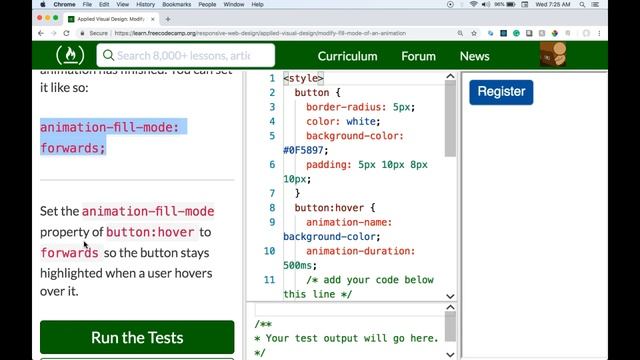The height and width of the screenshot is (360, 640).
Task: Open the user profile avatar
Action: pyautogui.click(x=553, y=54)
